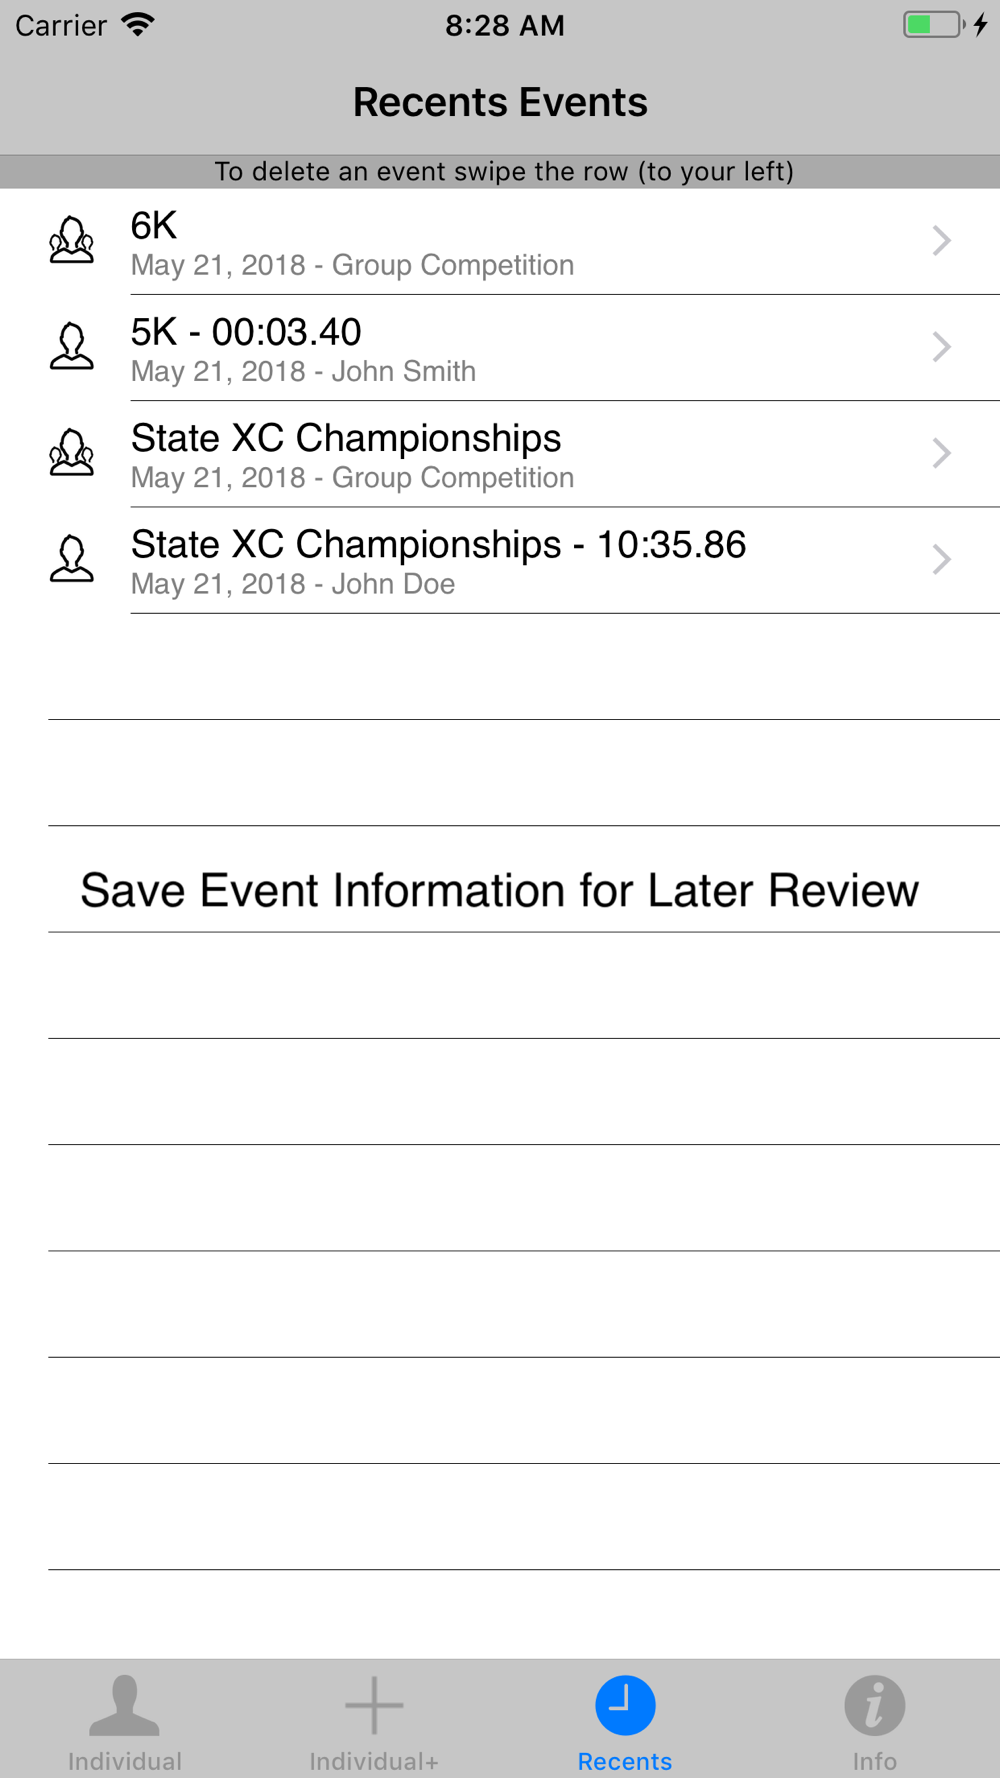
Task: Tap the Recents Events header title
Action: click(500, 102)
